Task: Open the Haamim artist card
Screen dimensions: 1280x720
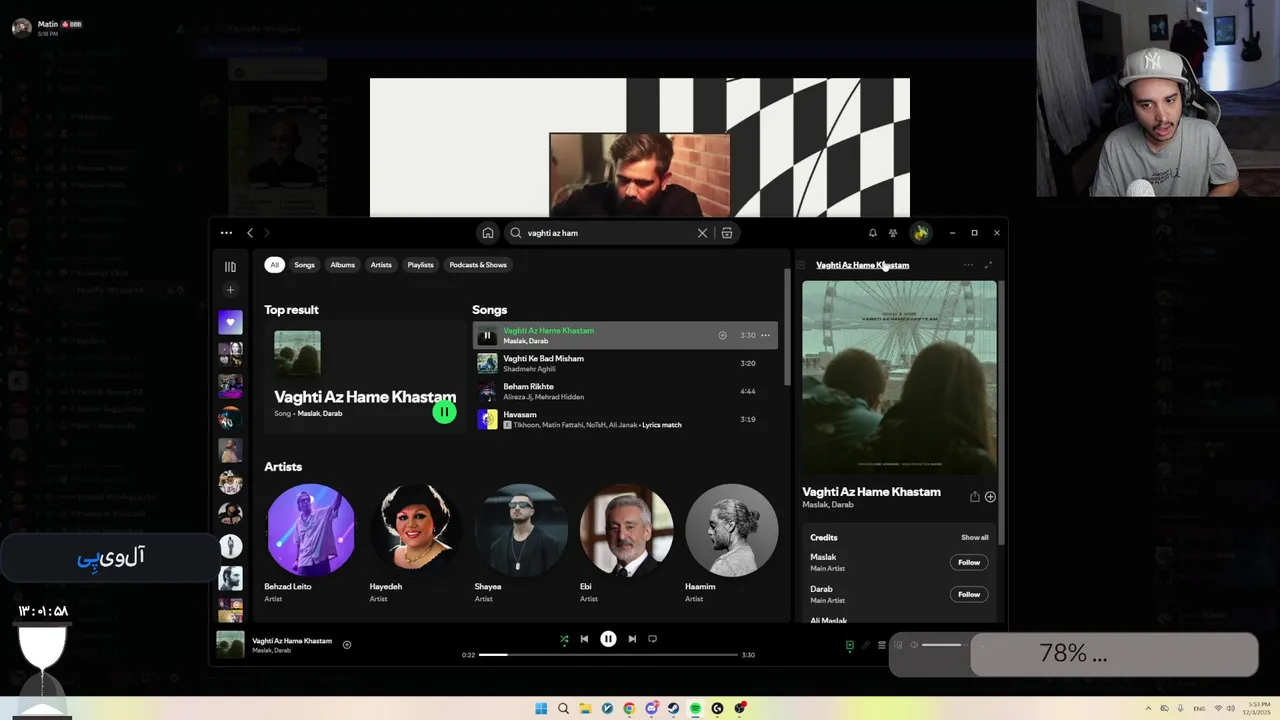Action: [731, 543]
